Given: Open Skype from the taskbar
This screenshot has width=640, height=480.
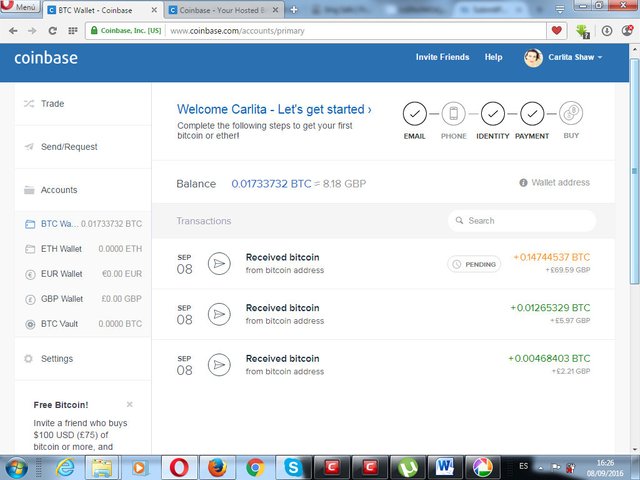Looking at the screenshot, I should [293, 468].
